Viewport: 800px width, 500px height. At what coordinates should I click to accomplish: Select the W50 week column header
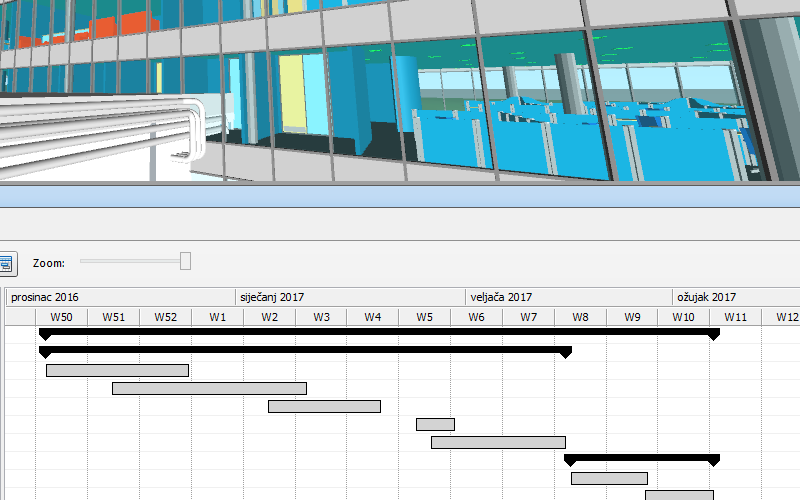coord(61,317)
